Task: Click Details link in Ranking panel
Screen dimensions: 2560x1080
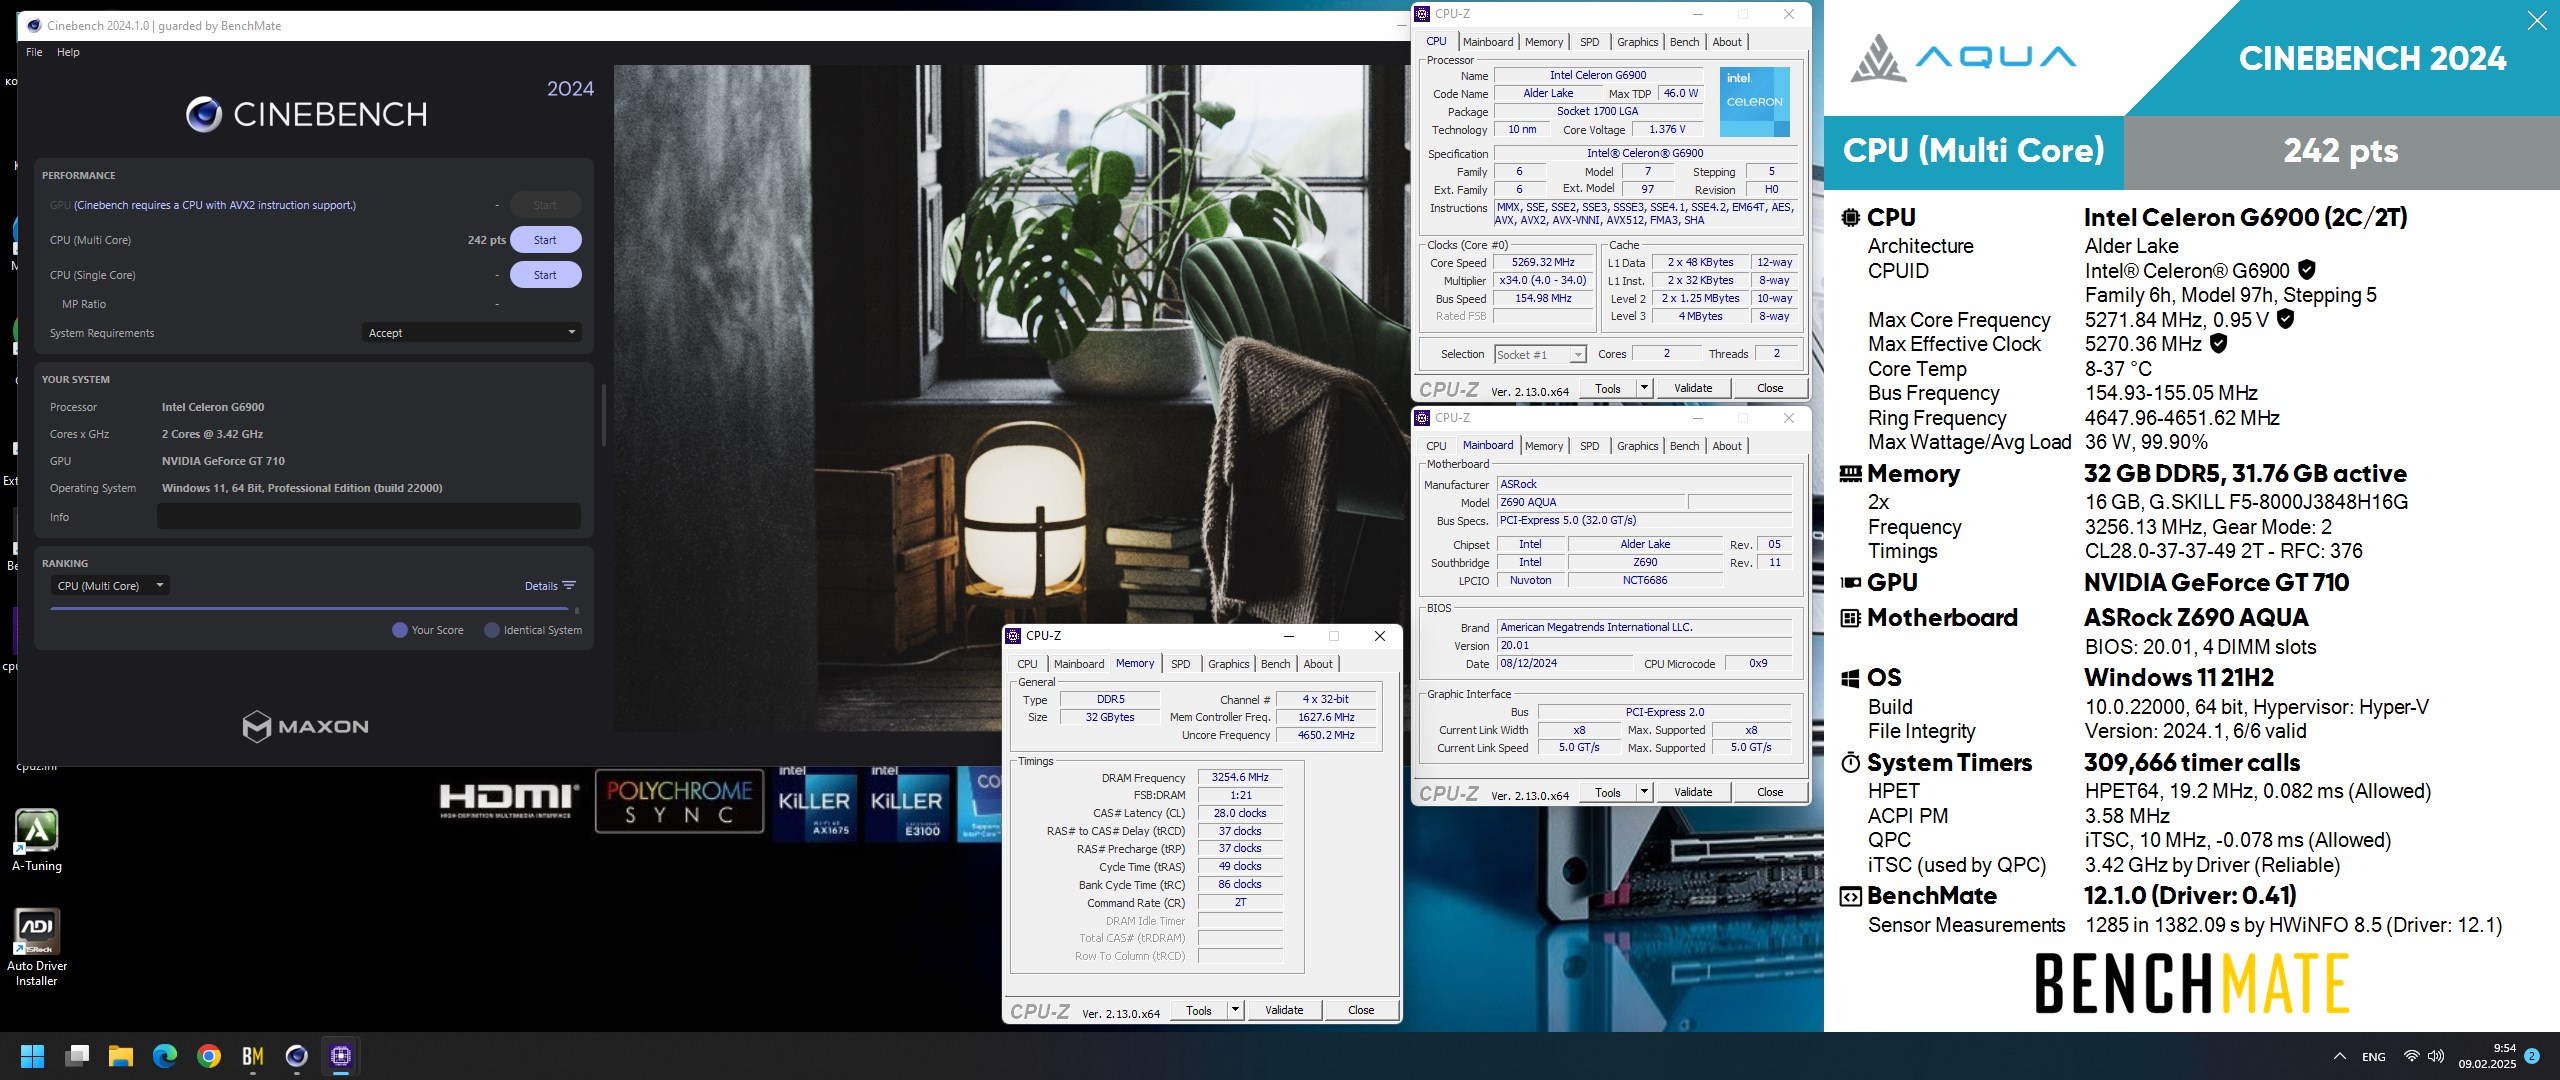Action: [x=541, y=586]
